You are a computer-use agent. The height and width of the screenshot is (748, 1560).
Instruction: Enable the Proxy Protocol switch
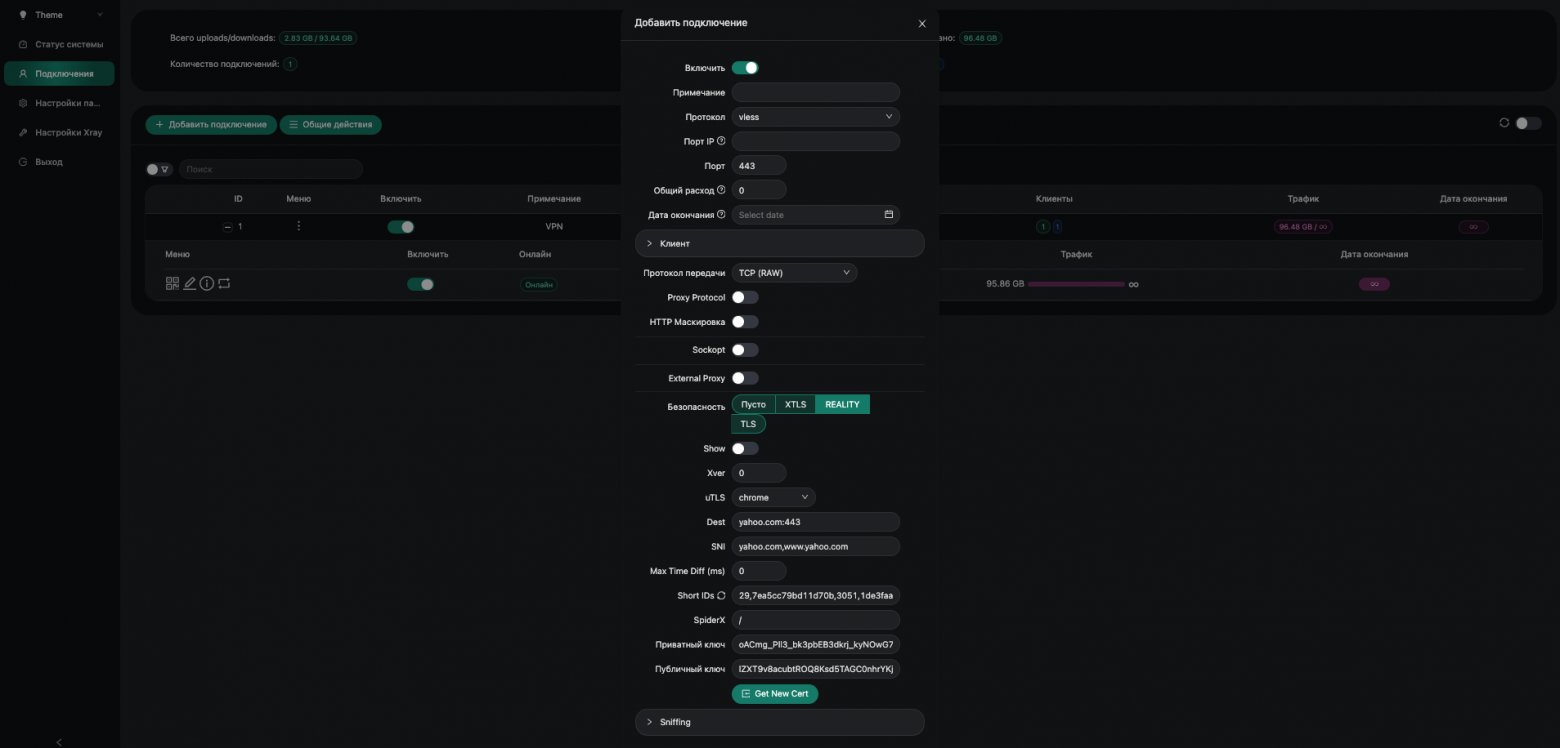pos(745,297)
